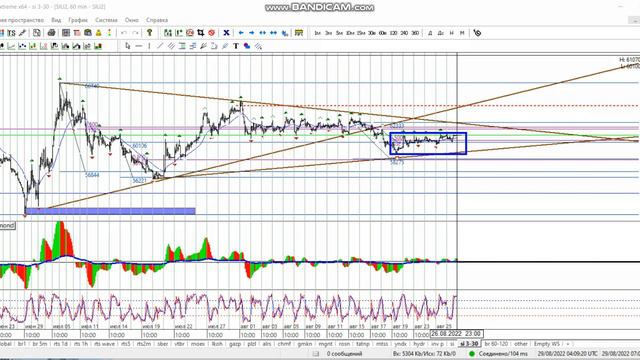Click the yellow-green grid icon
Image resolution: width=640 pixels, height=360 pixels.
tap(299, 33)
